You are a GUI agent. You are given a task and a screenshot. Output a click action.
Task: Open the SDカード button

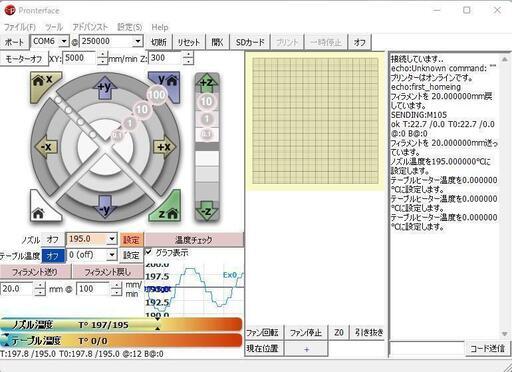pos(250,42)
